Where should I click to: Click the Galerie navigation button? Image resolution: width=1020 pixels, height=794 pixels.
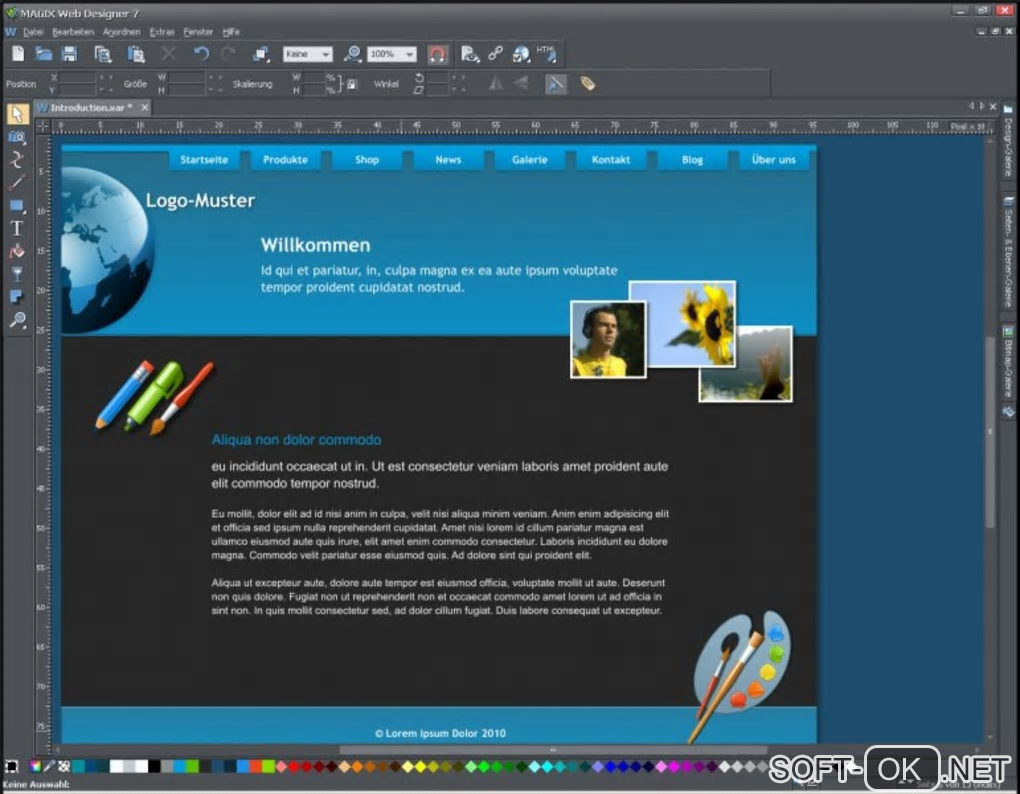(530, 159)
